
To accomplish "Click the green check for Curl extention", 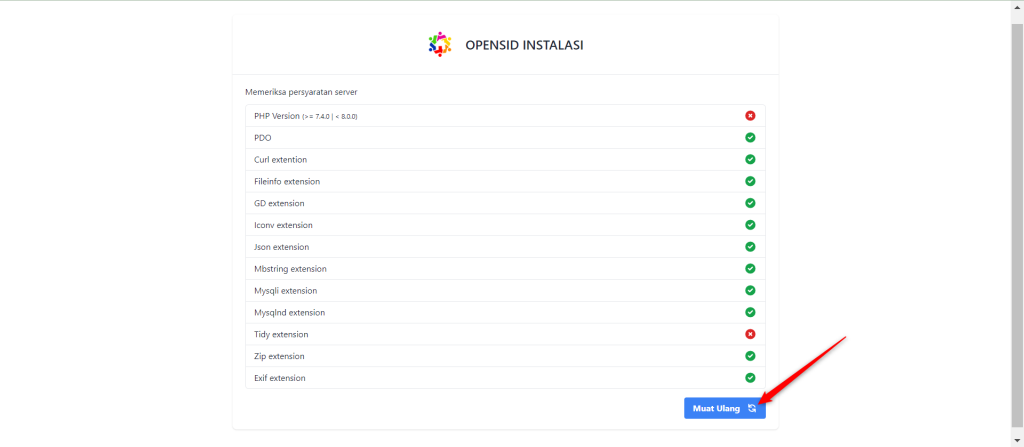I will coord(750,159).
